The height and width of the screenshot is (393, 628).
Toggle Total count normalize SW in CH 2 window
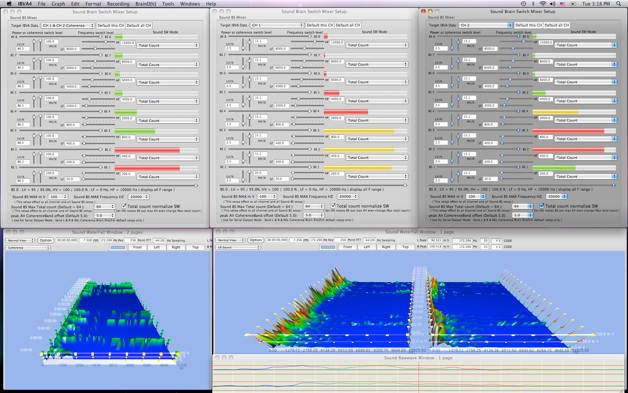541,206
